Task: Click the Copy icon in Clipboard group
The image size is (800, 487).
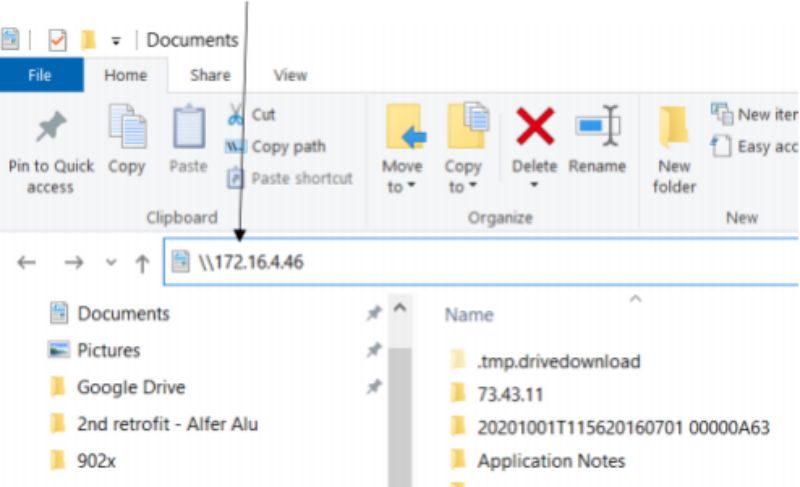Action: pyautogui.click(x=127, y=129)
